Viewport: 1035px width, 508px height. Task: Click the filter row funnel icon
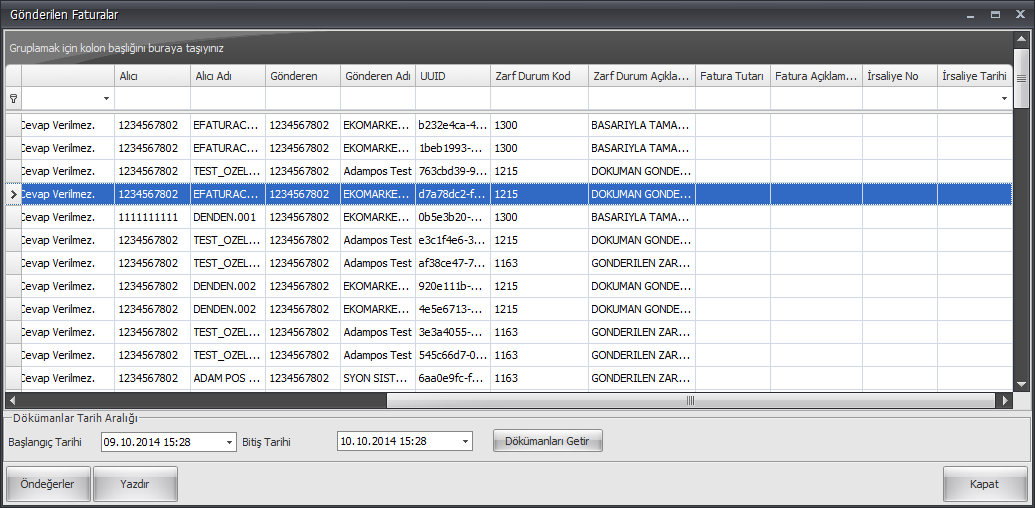click(x=13, y=98)
